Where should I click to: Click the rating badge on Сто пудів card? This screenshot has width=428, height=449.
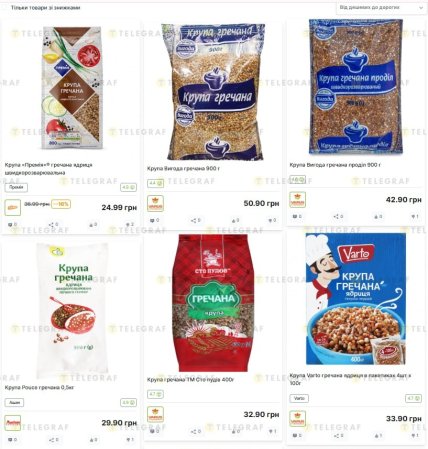[x=155, y=394]
